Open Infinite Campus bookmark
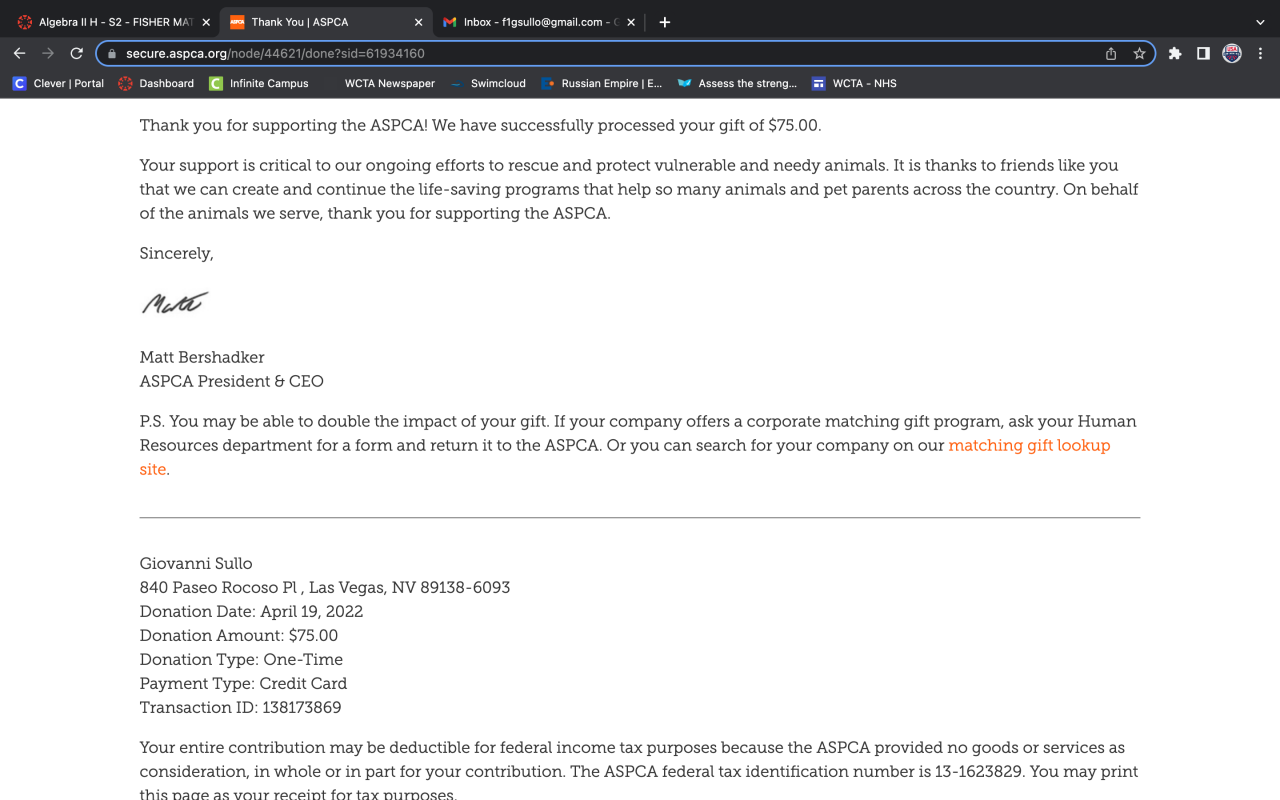The image size is (1280, 800). coord(259,84)
